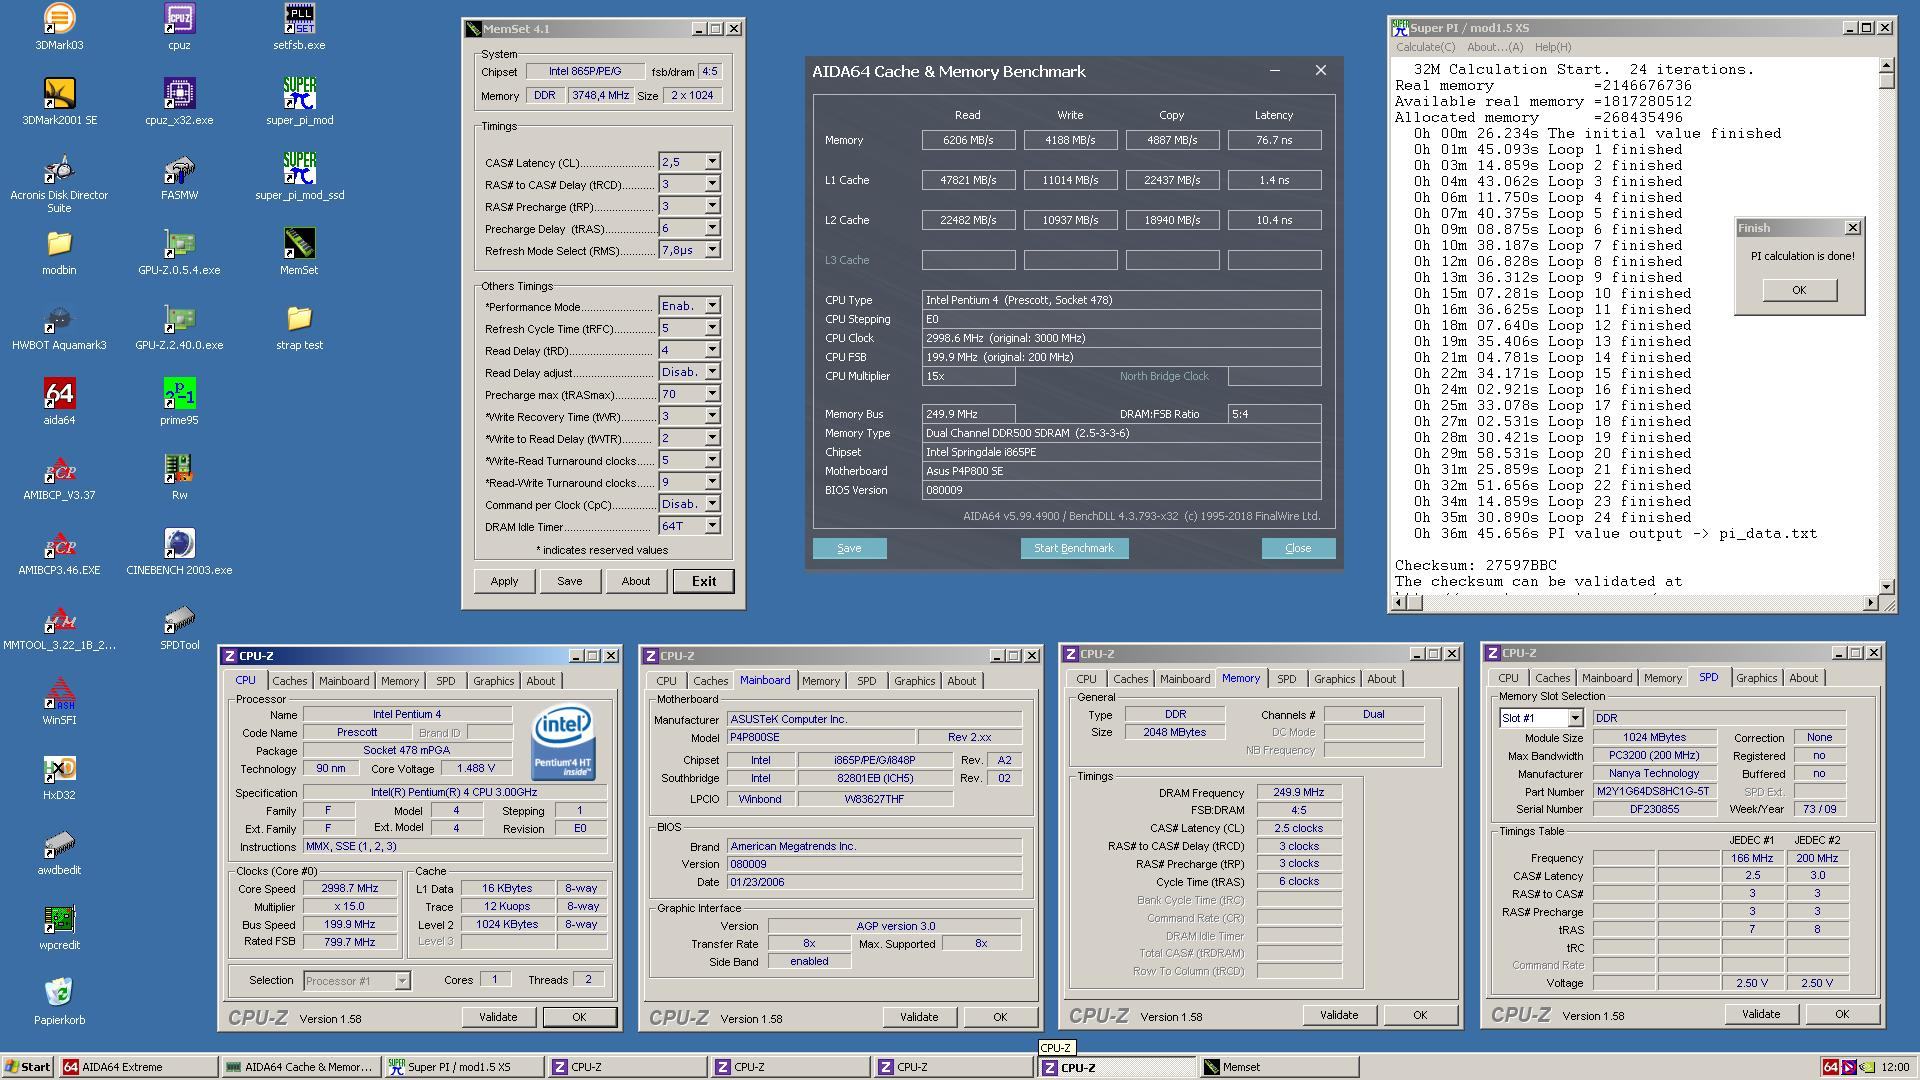This screenshot has width=1920, height=1080.
Task: Switch to AIDA64 Extreme taskbar item
Action: click(x=138, y=1067)
